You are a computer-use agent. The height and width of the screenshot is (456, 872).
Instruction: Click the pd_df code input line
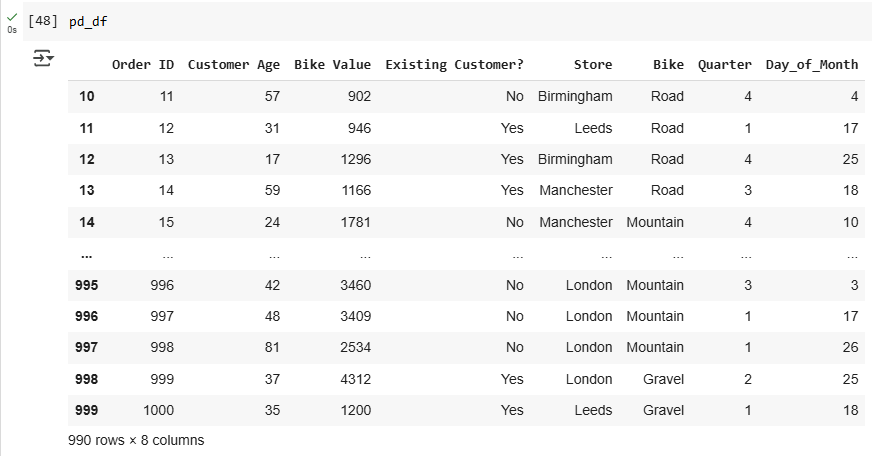88,22
